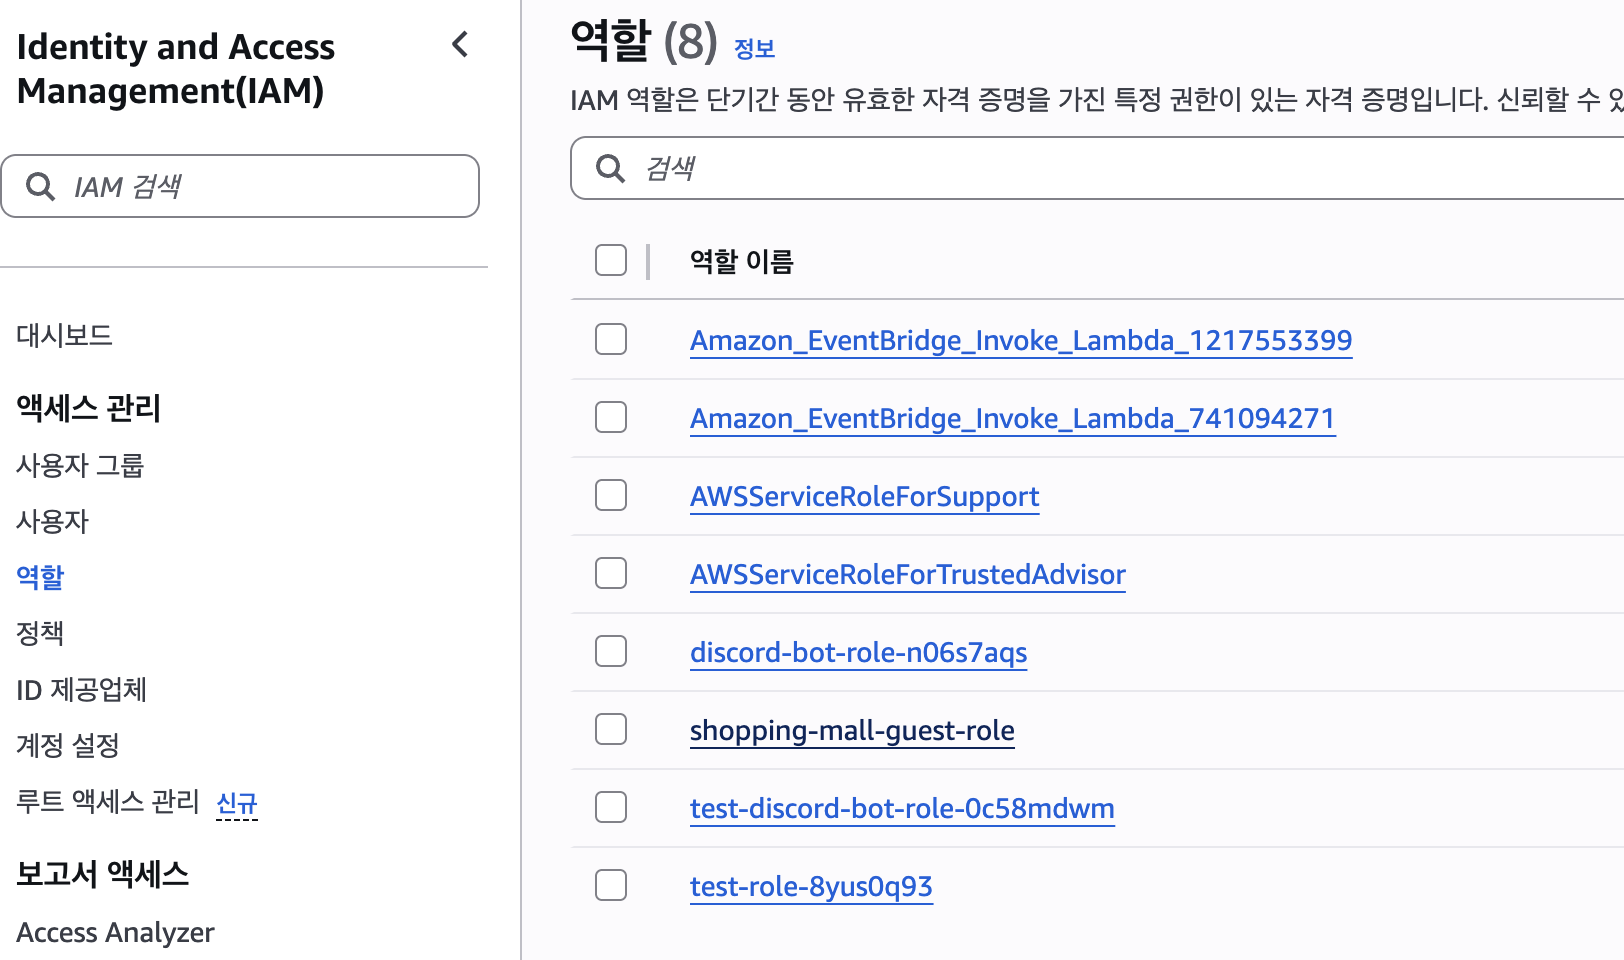Viewport: 1624px width, 960px height.
Task: Go to 사용자 그룹 in sidebar
Action: click(80, 465)
